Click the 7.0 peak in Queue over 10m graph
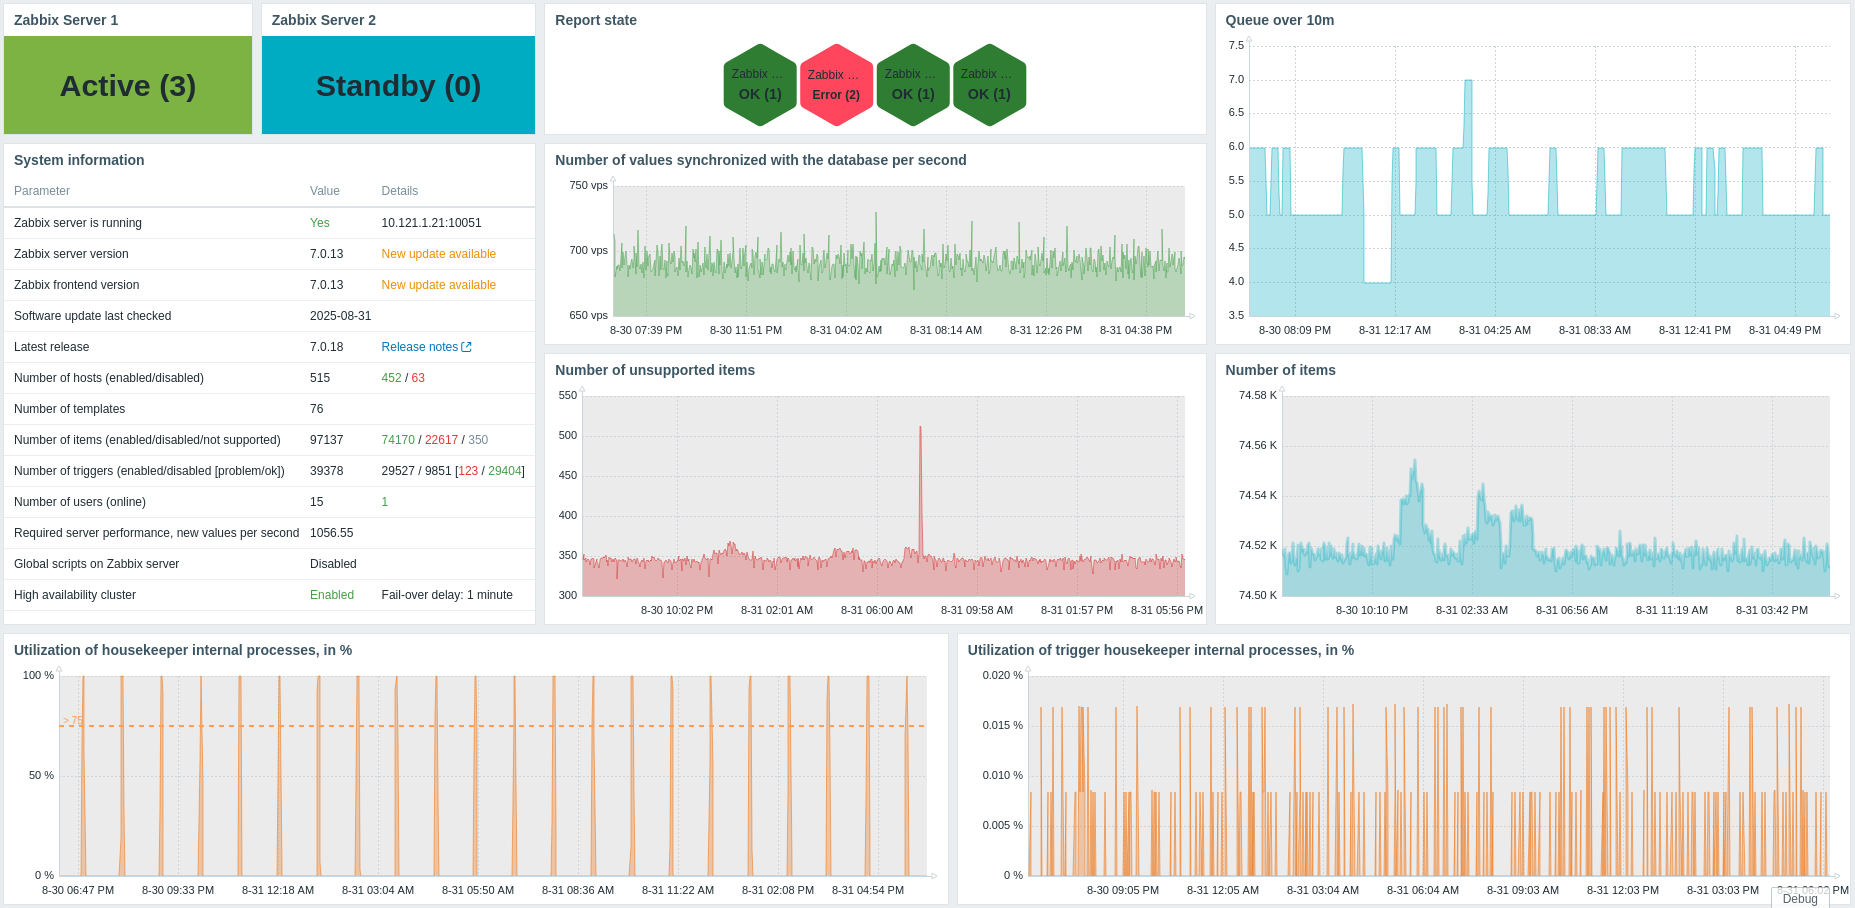Screen dimensions: 1855x908 pyautogui.click(x=1468, y=83)
